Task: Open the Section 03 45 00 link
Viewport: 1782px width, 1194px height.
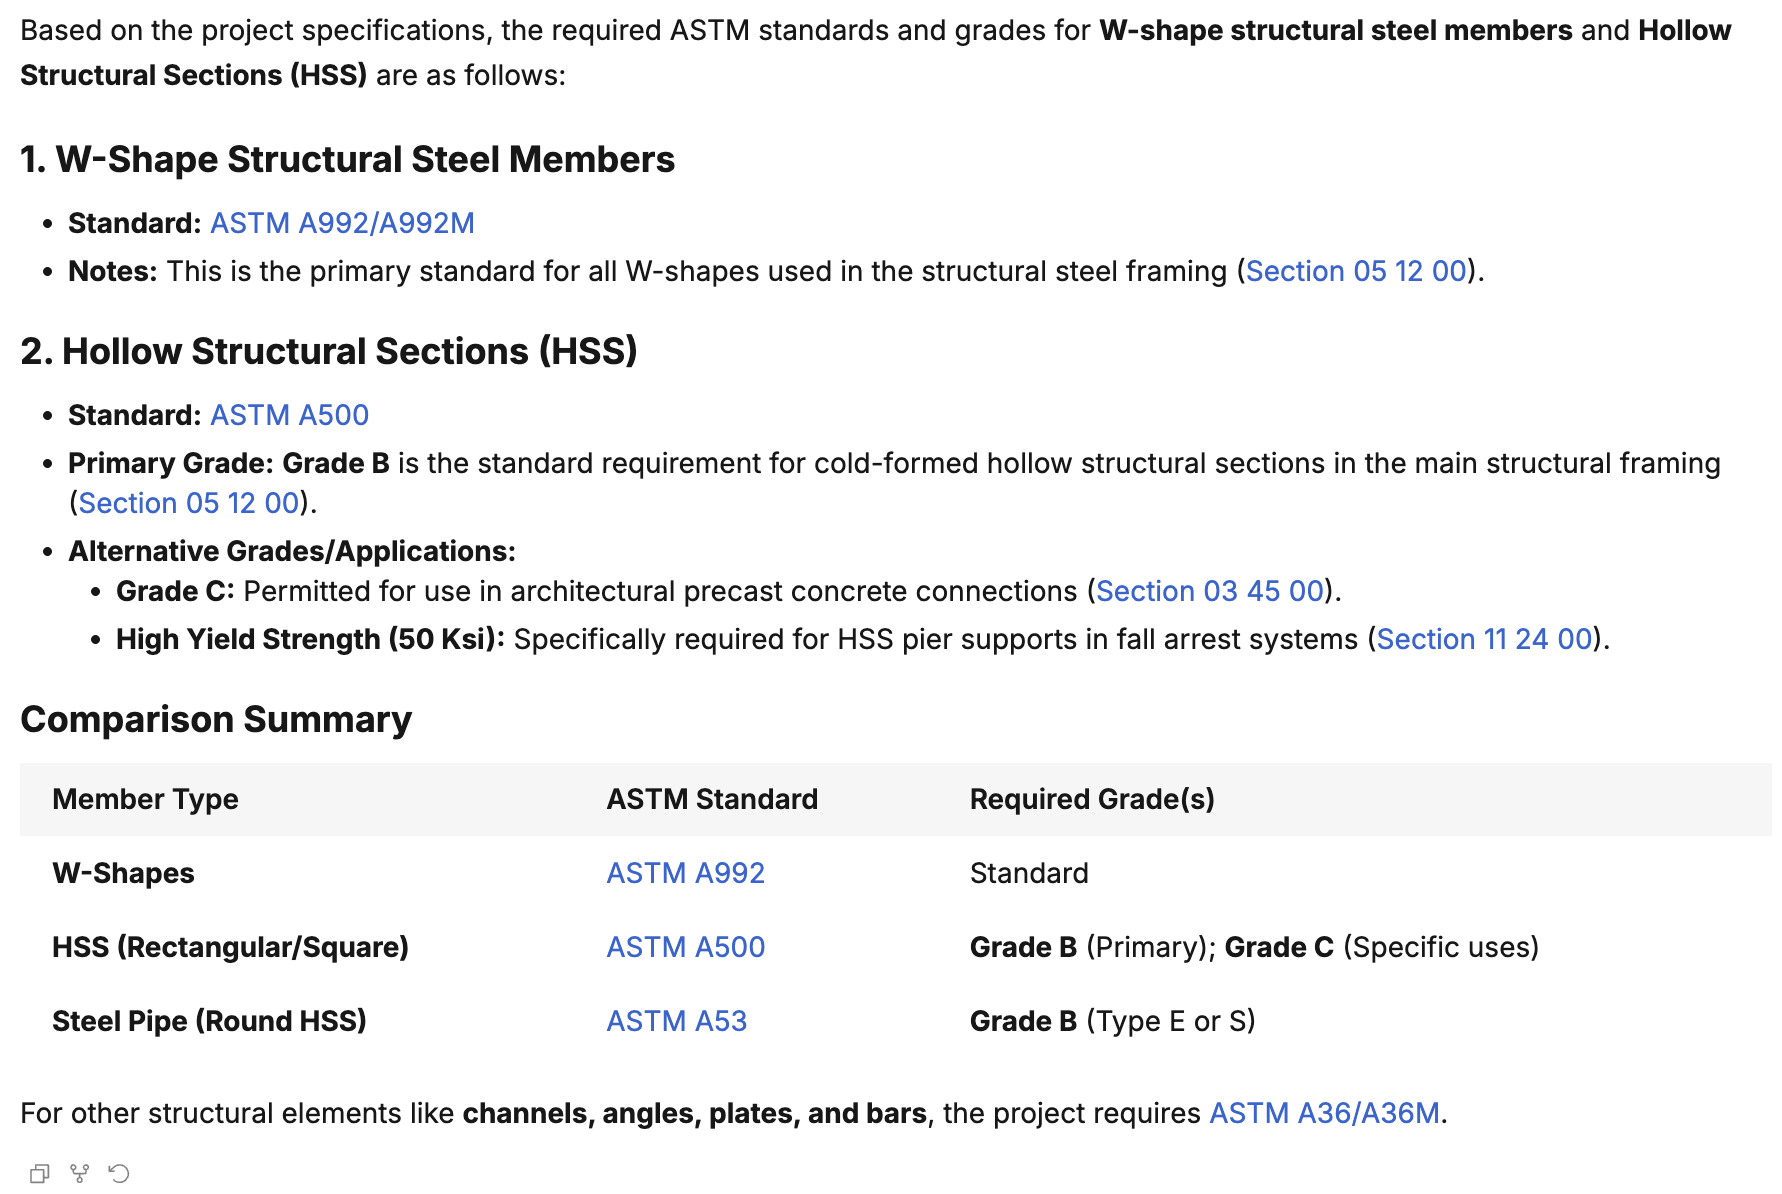Action: tap(1210, 591)
